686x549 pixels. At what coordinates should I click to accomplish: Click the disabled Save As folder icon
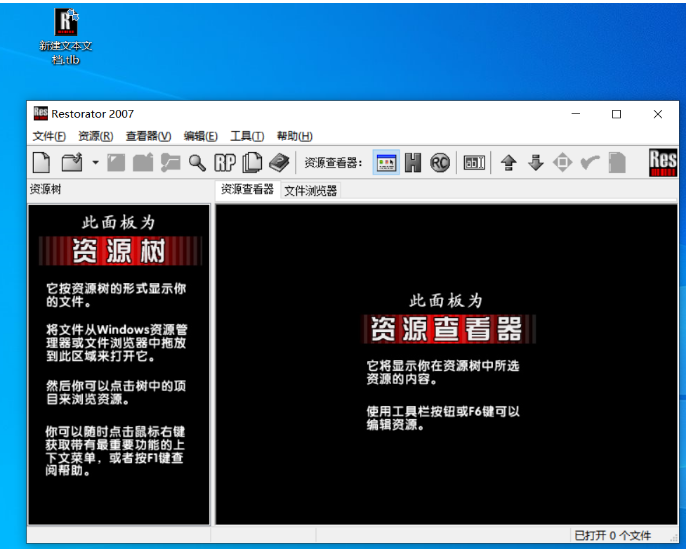click(x=143, y=163)
